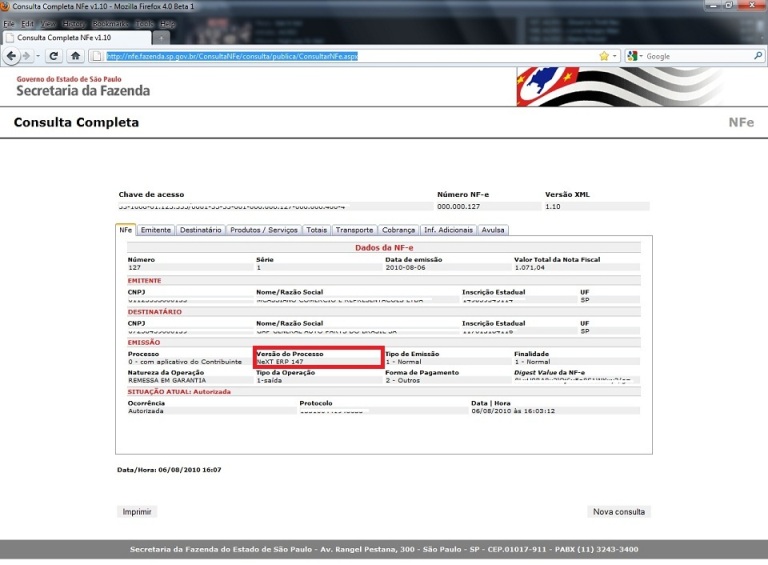Click the 06/08/2010 às 16:03:12 timestamp

click(x=513, y=411)
